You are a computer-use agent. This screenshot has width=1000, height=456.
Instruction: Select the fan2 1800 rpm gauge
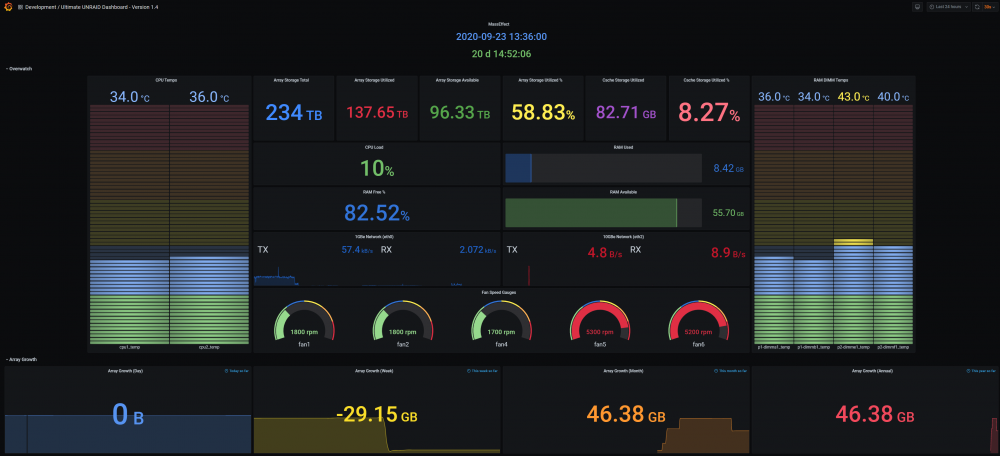coord(402,323)
